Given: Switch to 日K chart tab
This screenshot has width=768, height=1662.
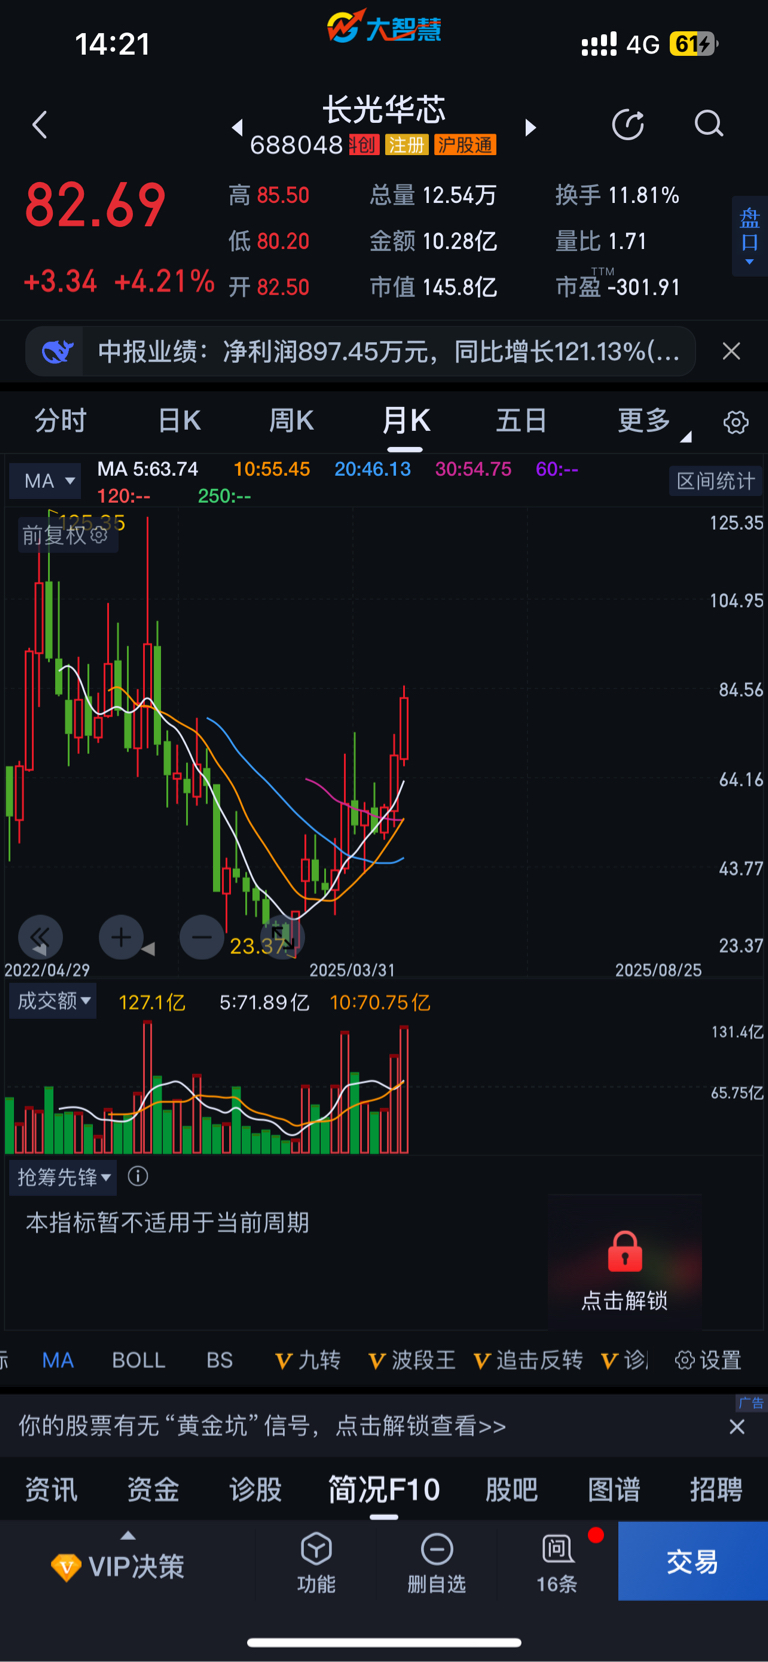Looking at the screenshot, I should coord(179,421).
